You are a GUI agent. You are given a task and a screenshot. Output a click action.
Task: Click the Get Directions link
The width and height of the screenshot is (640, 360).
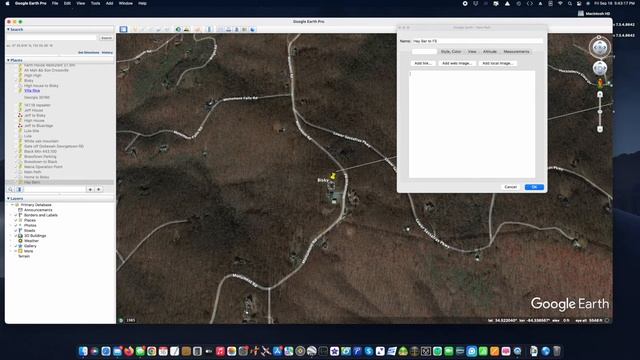(89, 53)
